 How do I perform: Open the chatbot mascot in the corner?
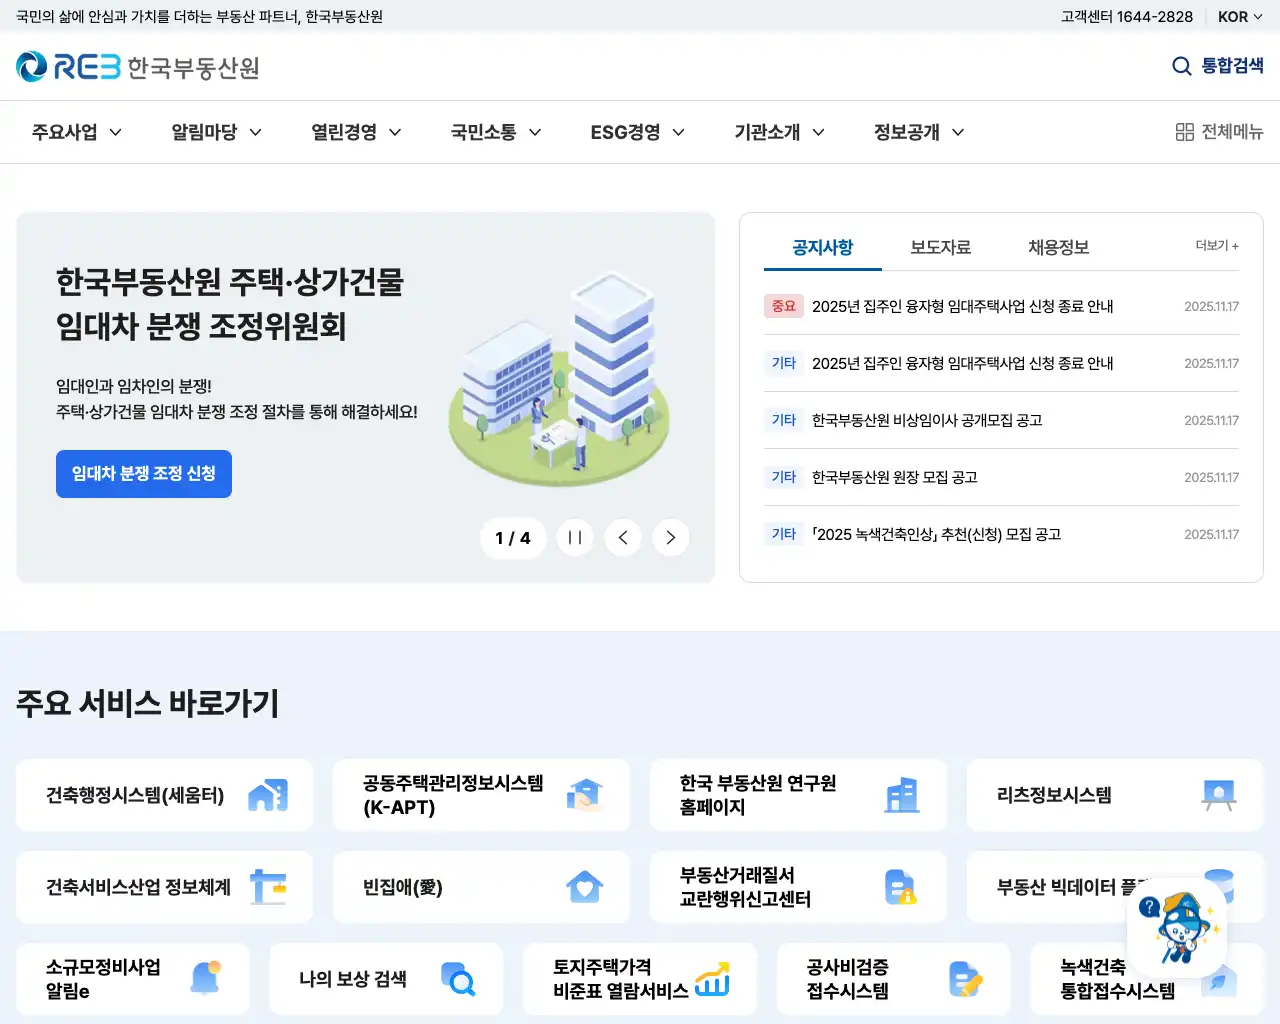pos(1178,928)
